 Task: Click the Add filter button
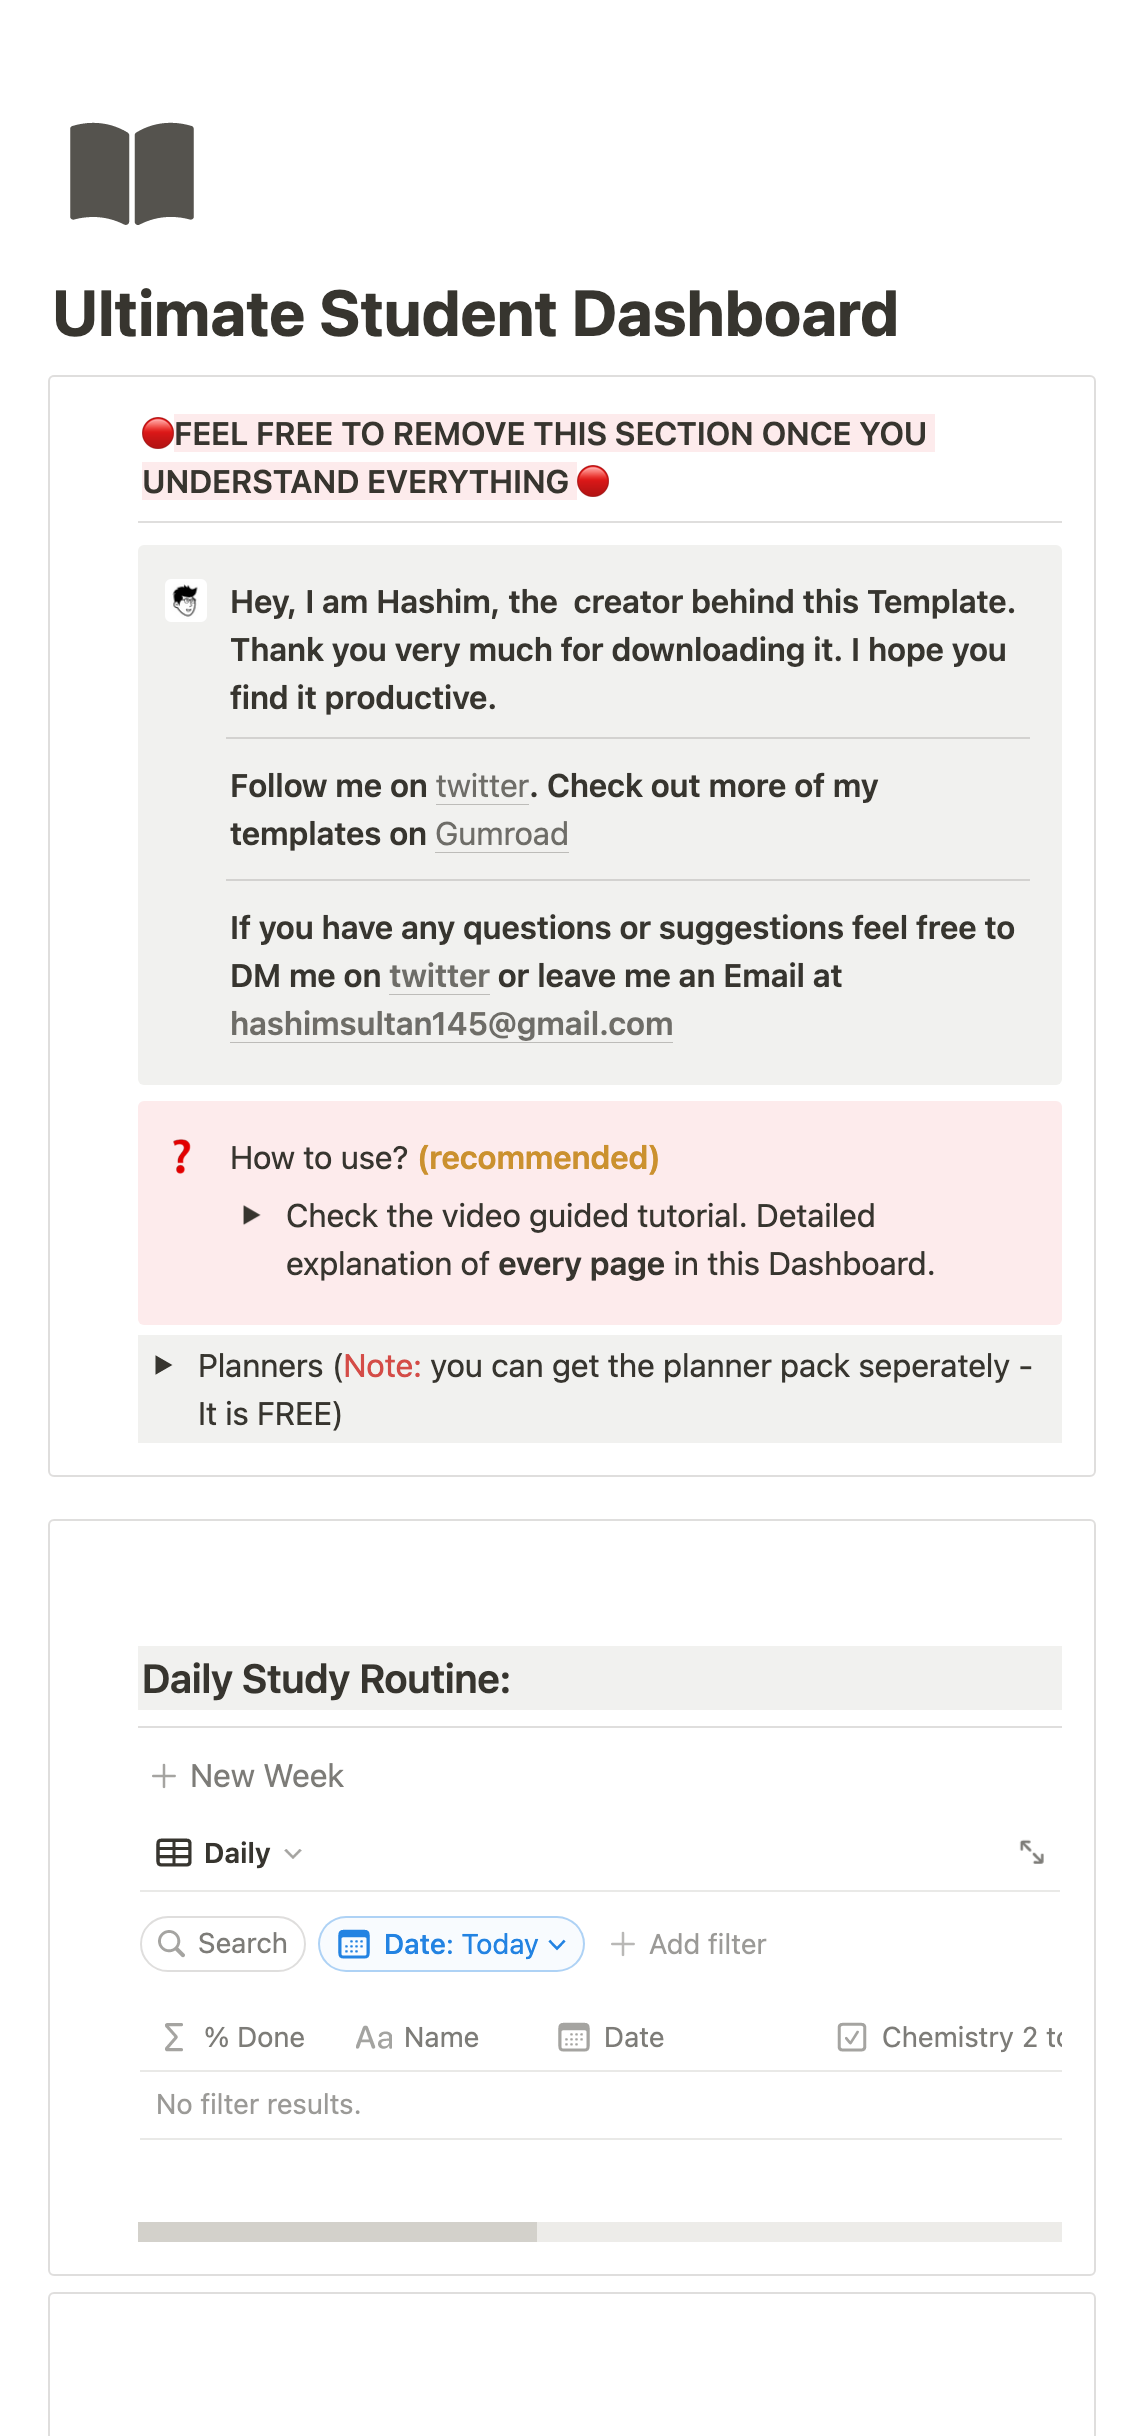(688, 1944)
